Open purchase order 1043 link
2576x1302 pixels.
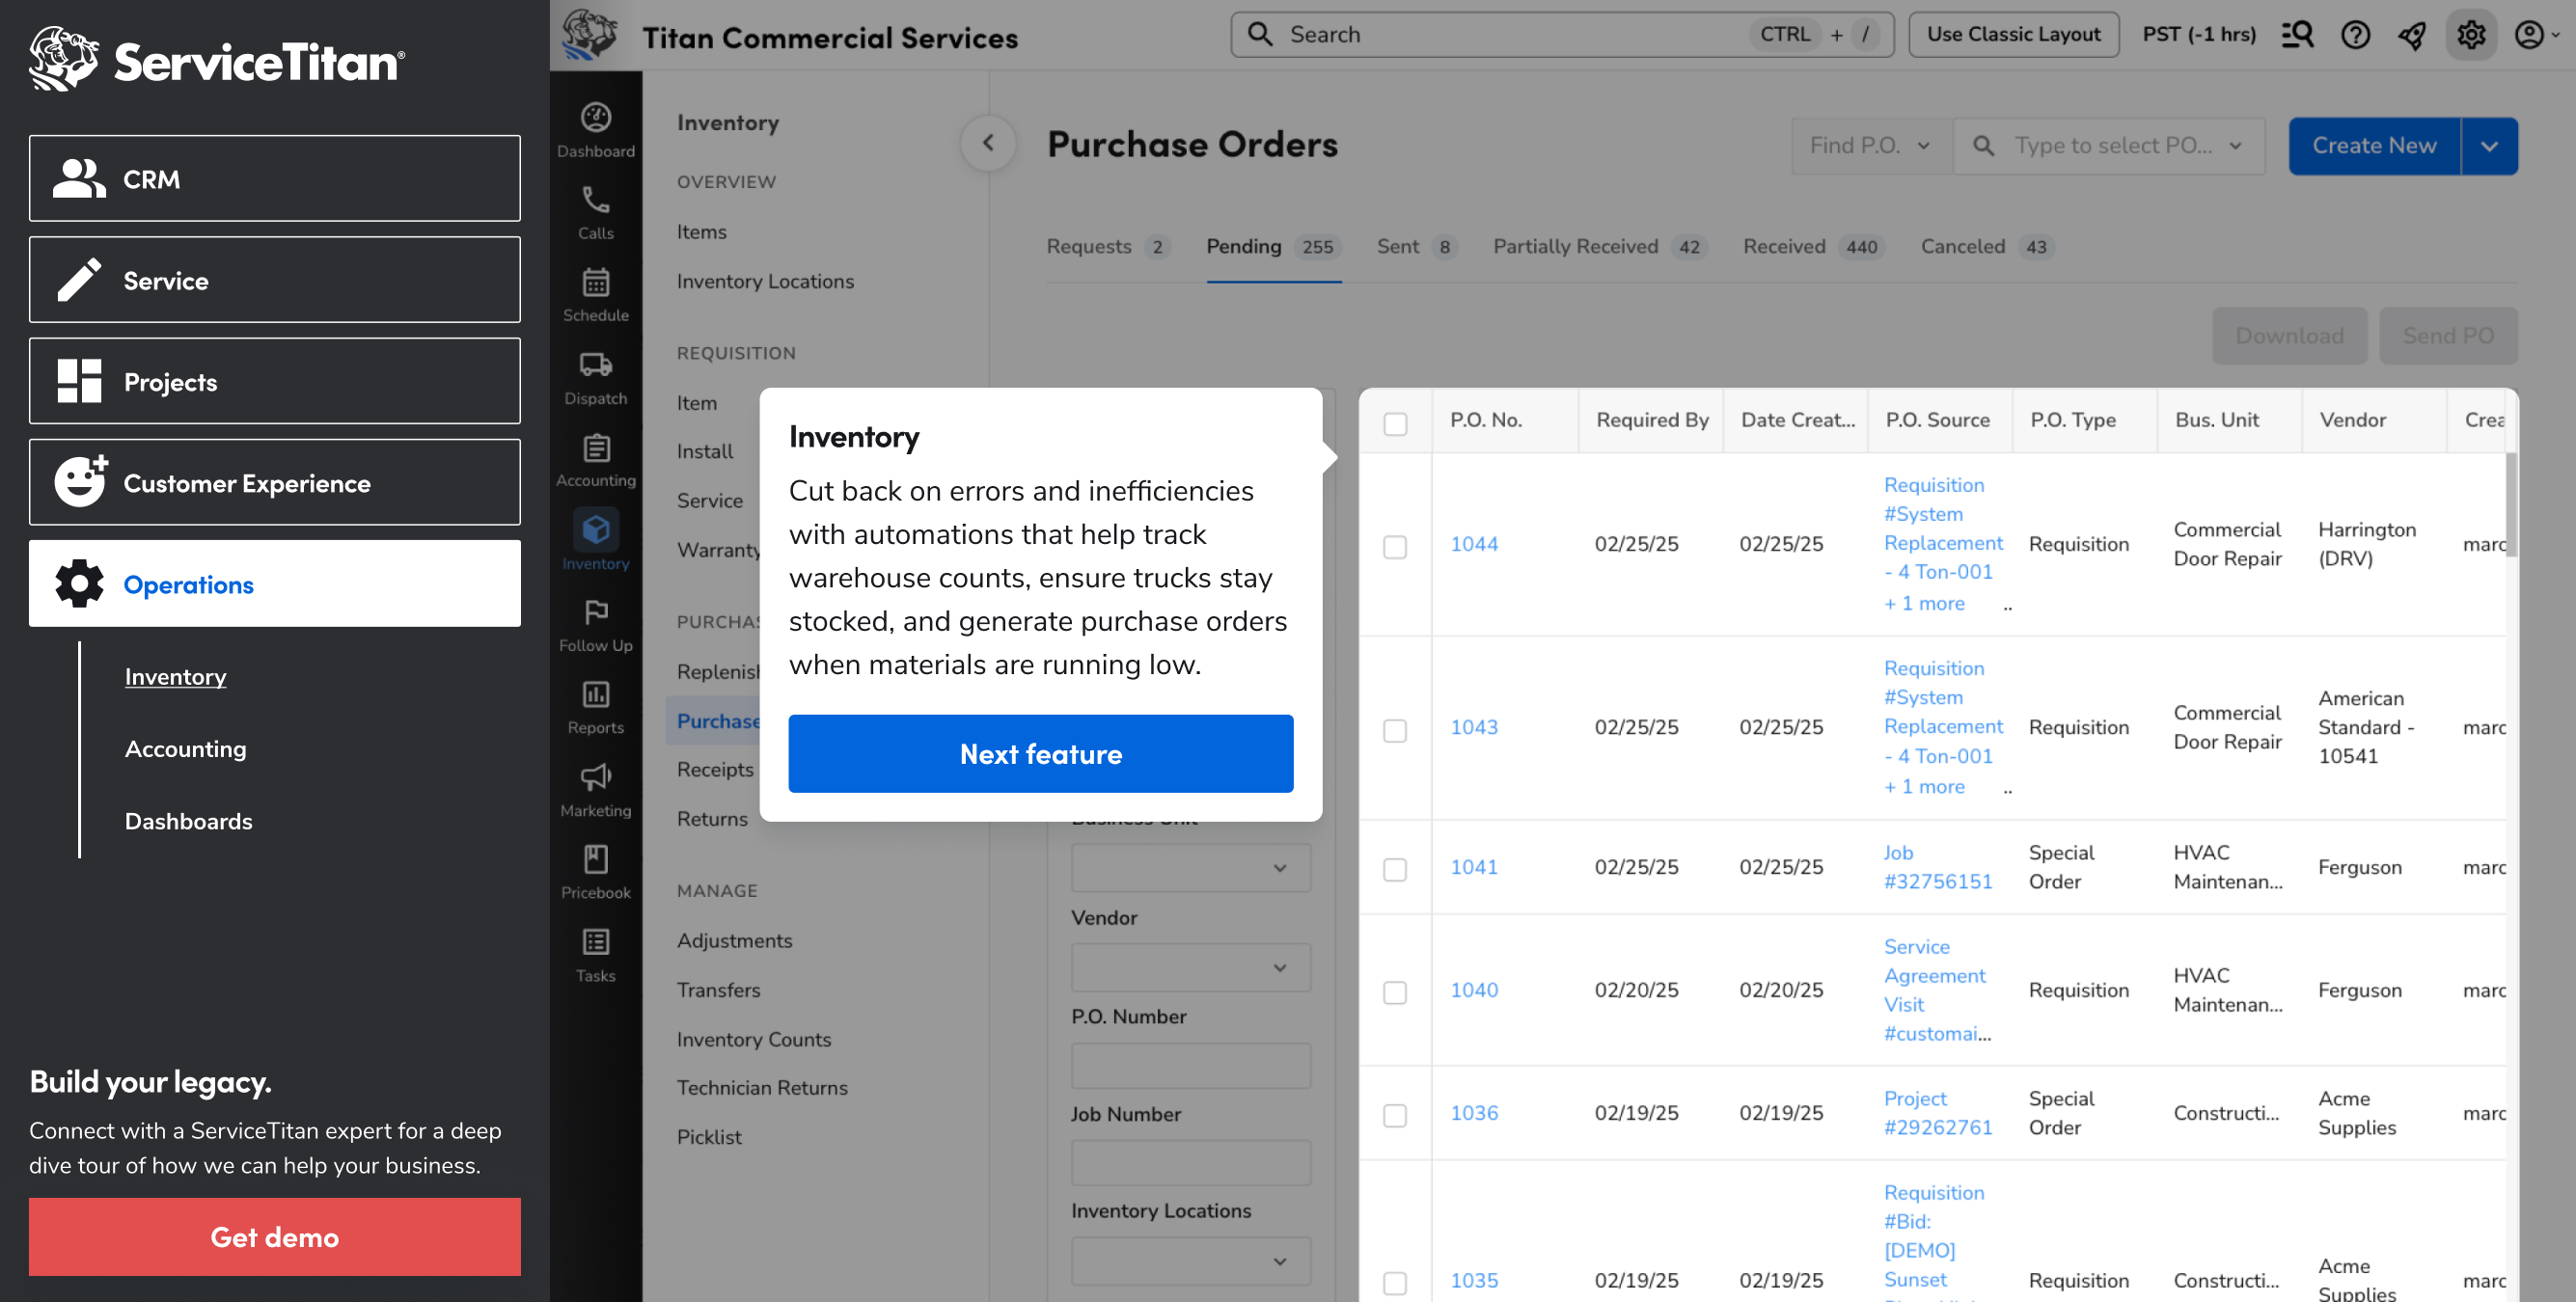tap(1473, 728)
